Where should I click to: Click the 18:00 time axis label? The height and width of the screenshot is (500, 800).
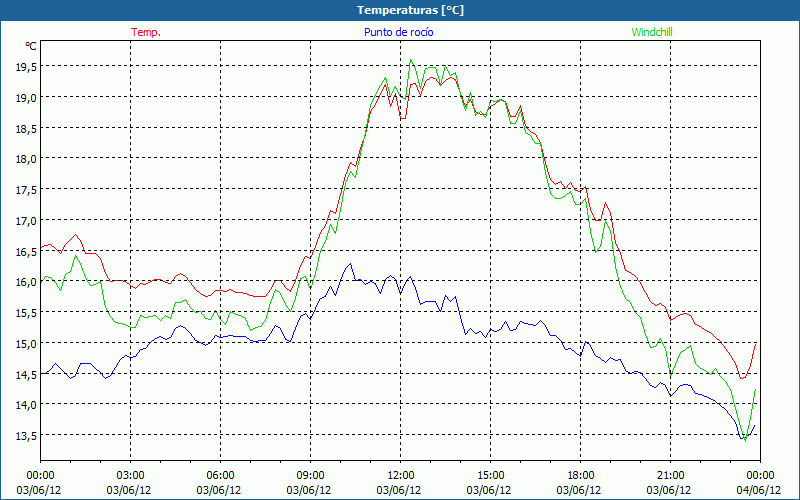580,476
